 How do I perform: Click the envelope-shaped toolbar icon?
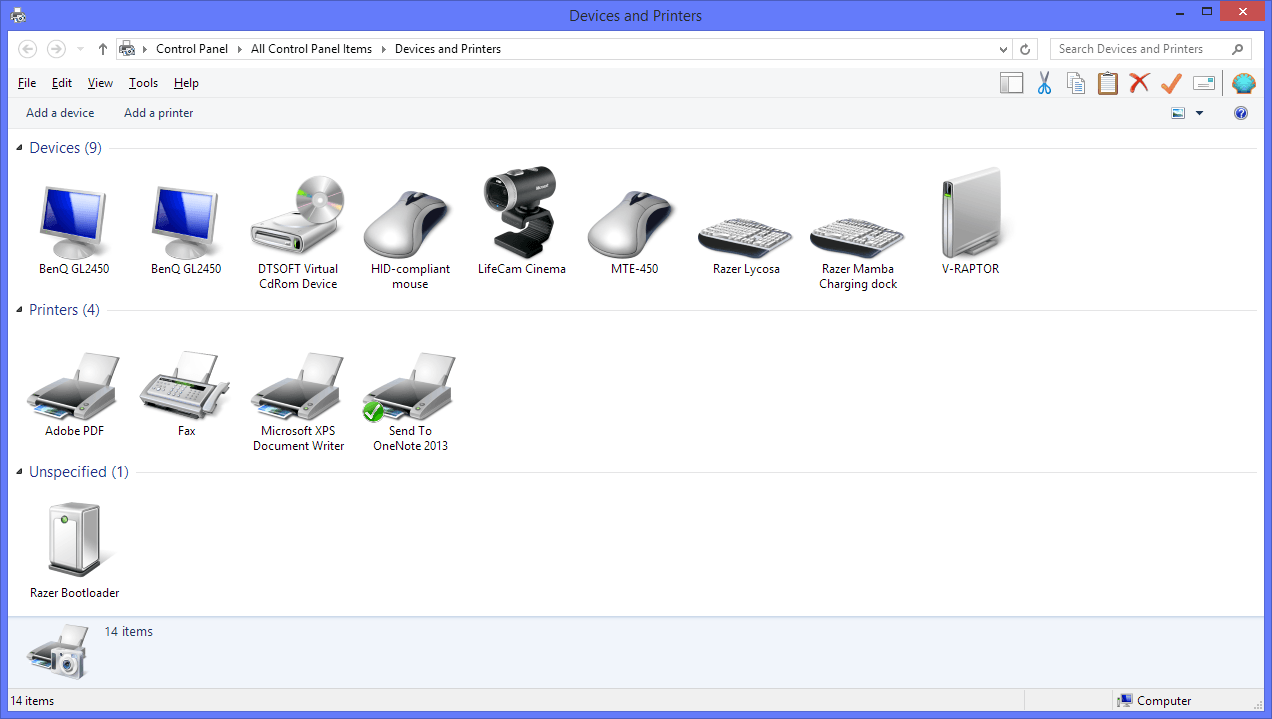point(1203,83)
